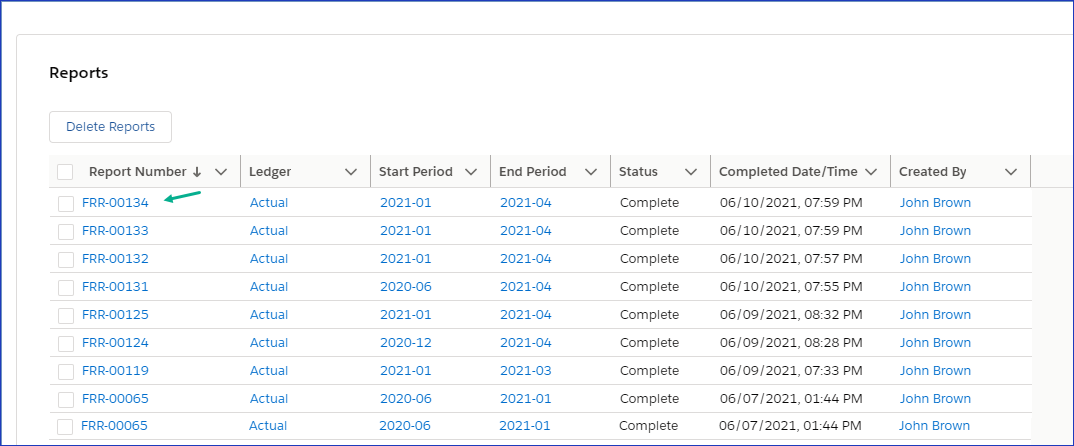Expand the End Period column chevron
This screenshot has width=1074, height=446.
(591, 172)
